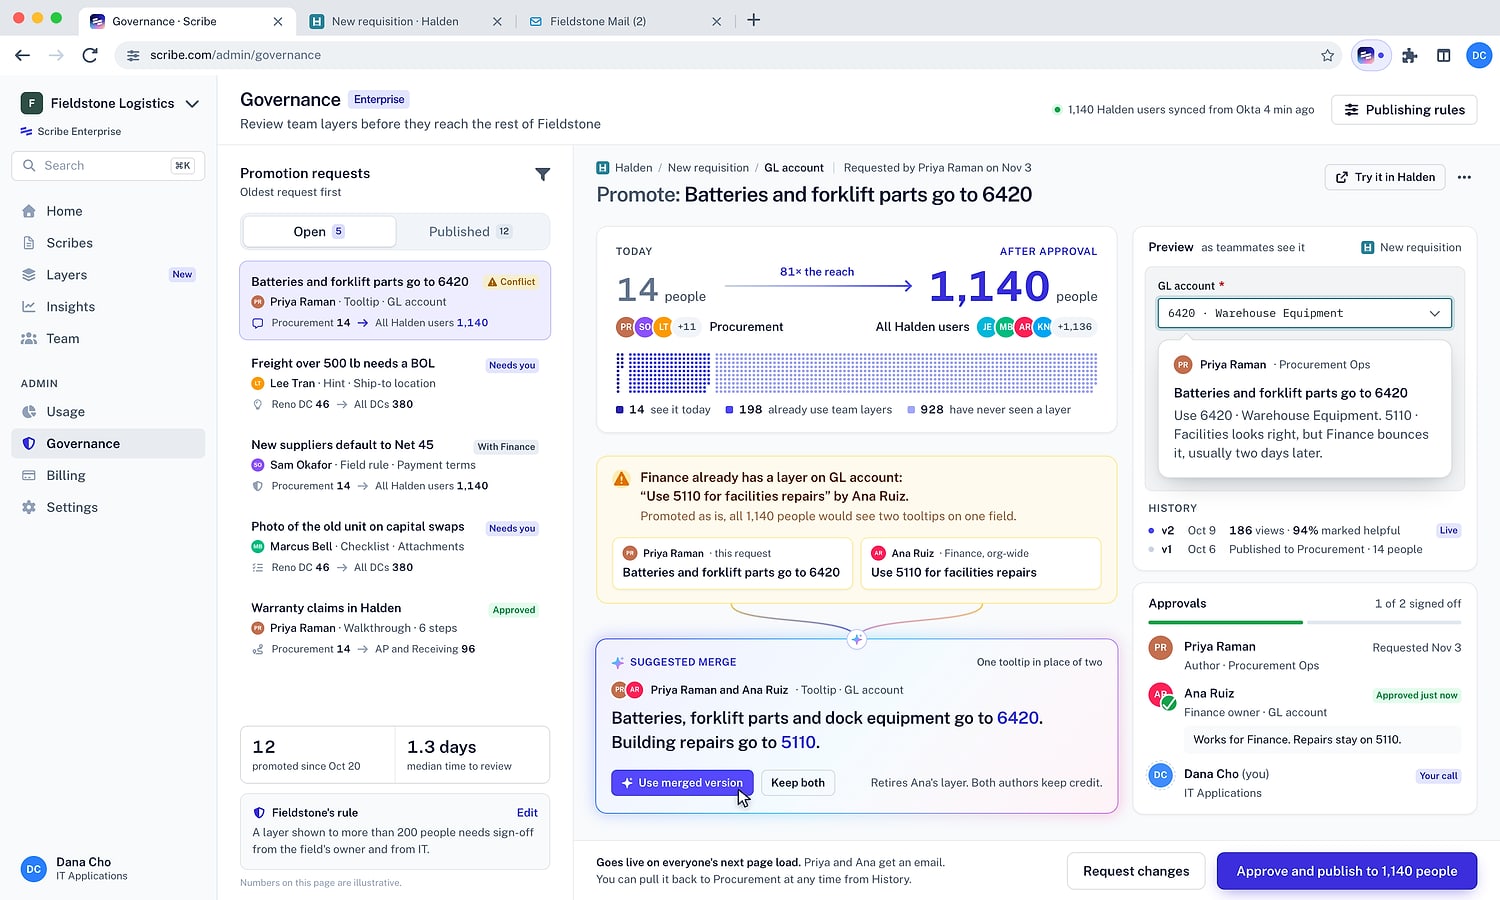Click the sidebar Search field
Viewport: 1500px width, 900px height.
[x=108, y=166]
